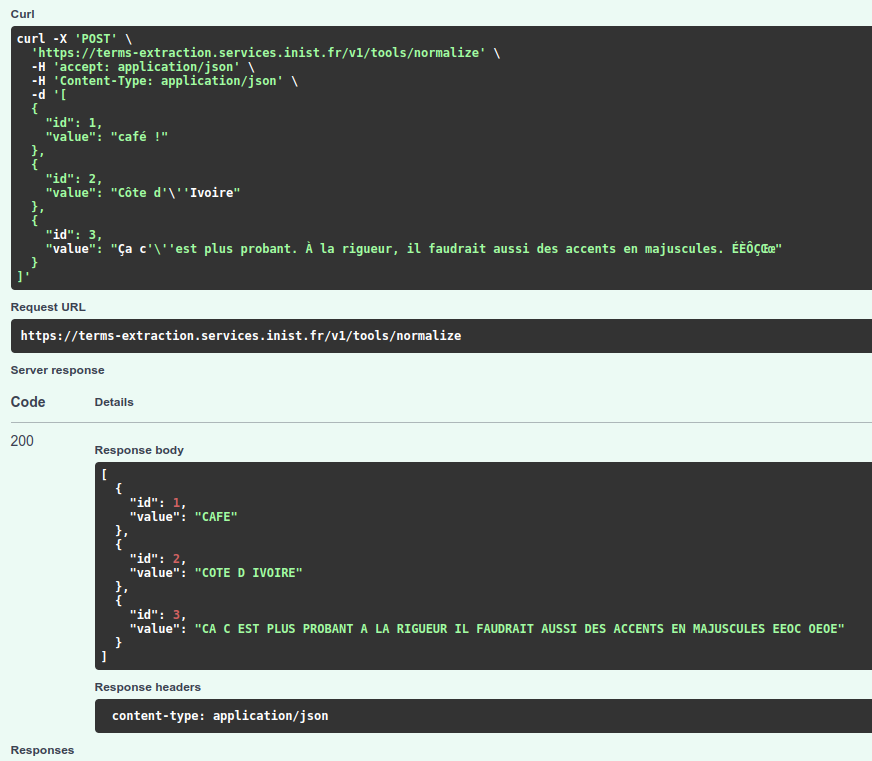Click the "COTE D IVOIRE" response value
This screenshot has width=872, height=761.
click(248, 573)
